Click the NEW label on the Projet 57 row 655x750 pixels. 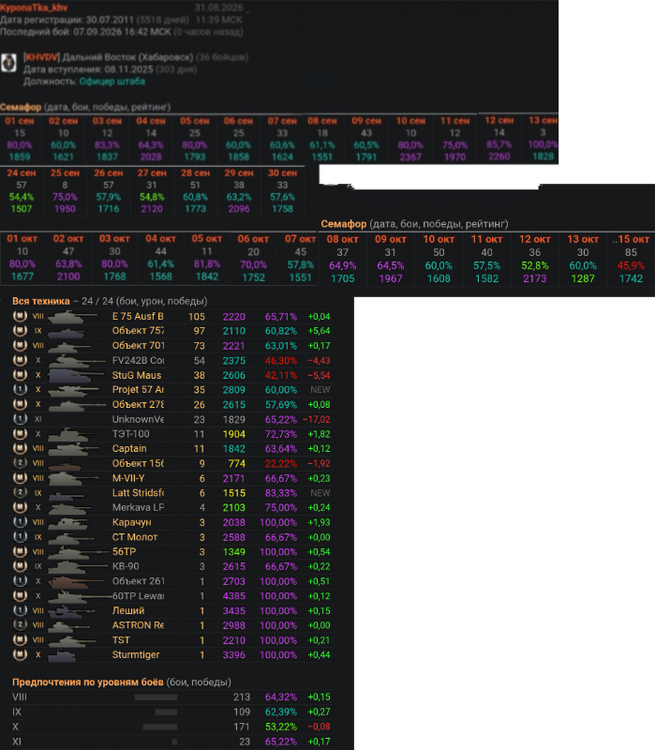click(320, 390)
